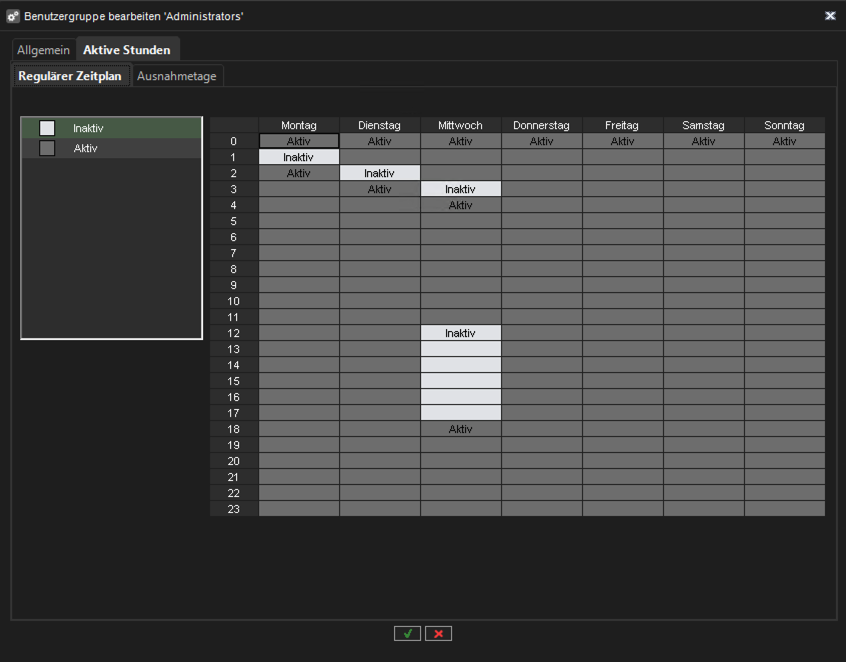Confirm changes with the green checkmark button
Image resolution: width=846 pixels, height=662 pixels.
pyautogui.click(x=407, y=633)
